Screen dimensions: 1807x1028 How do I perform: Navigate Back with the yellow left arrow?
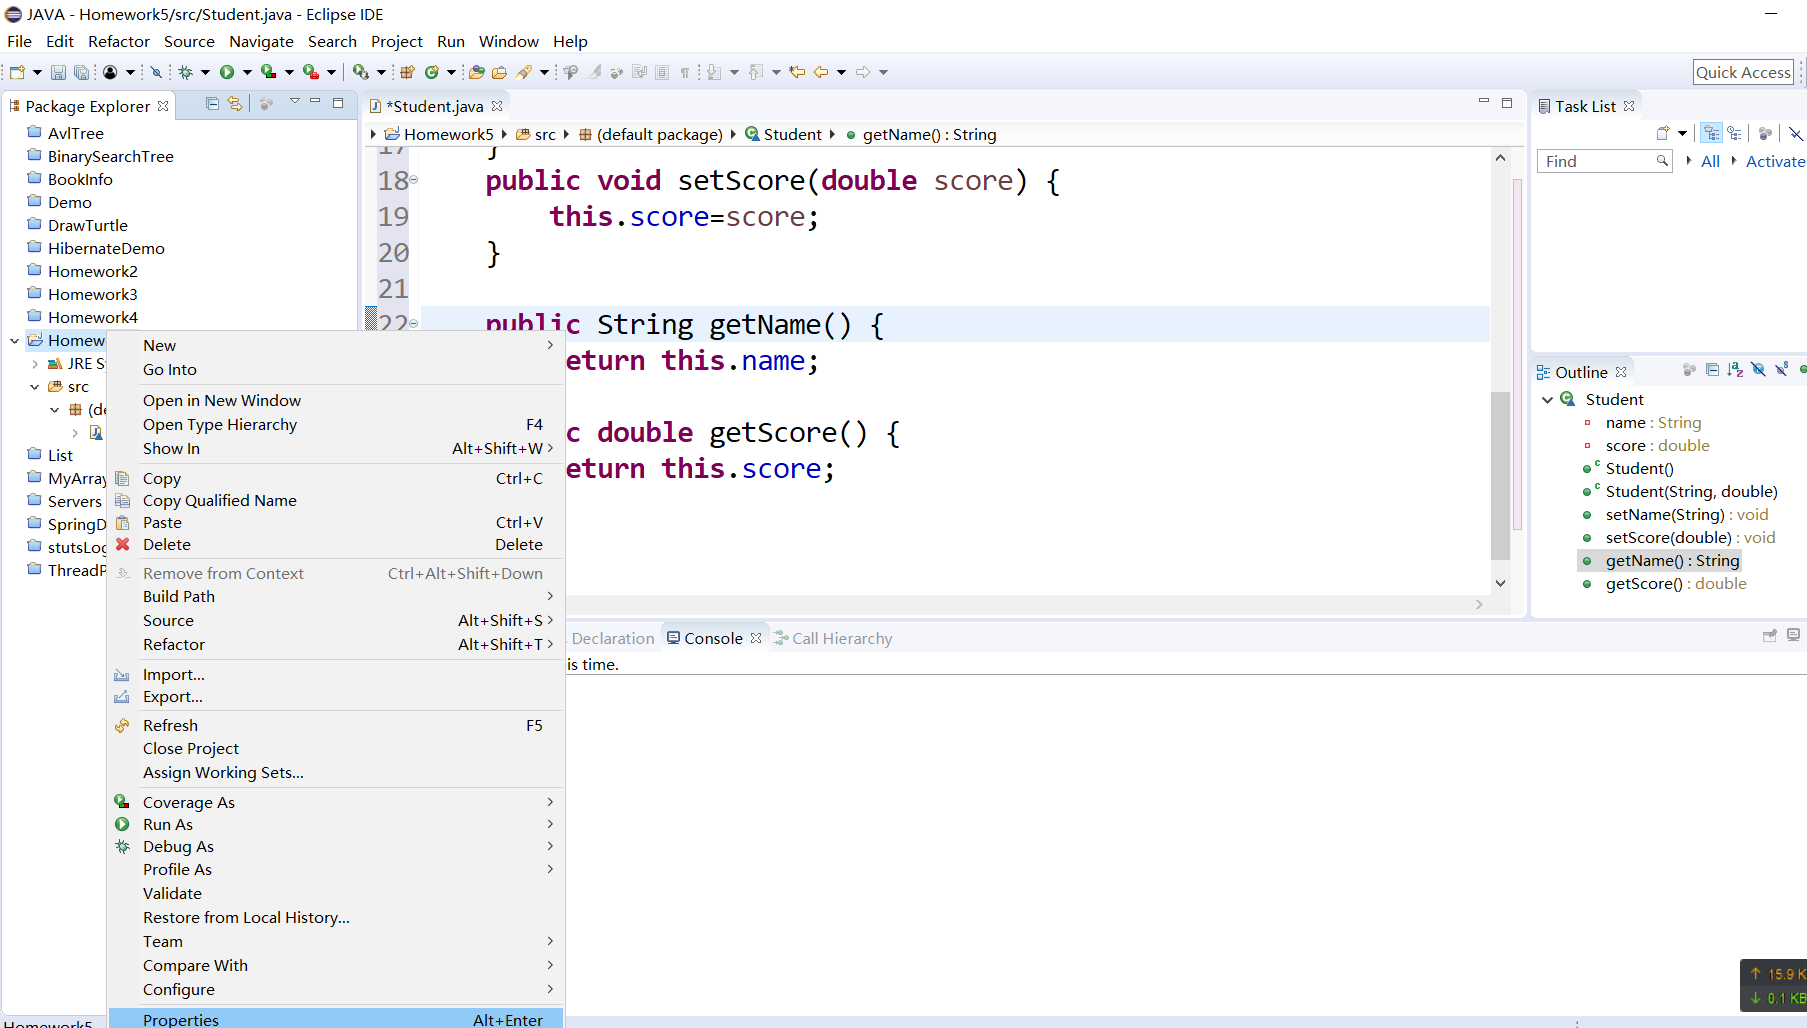click(821, 72)
